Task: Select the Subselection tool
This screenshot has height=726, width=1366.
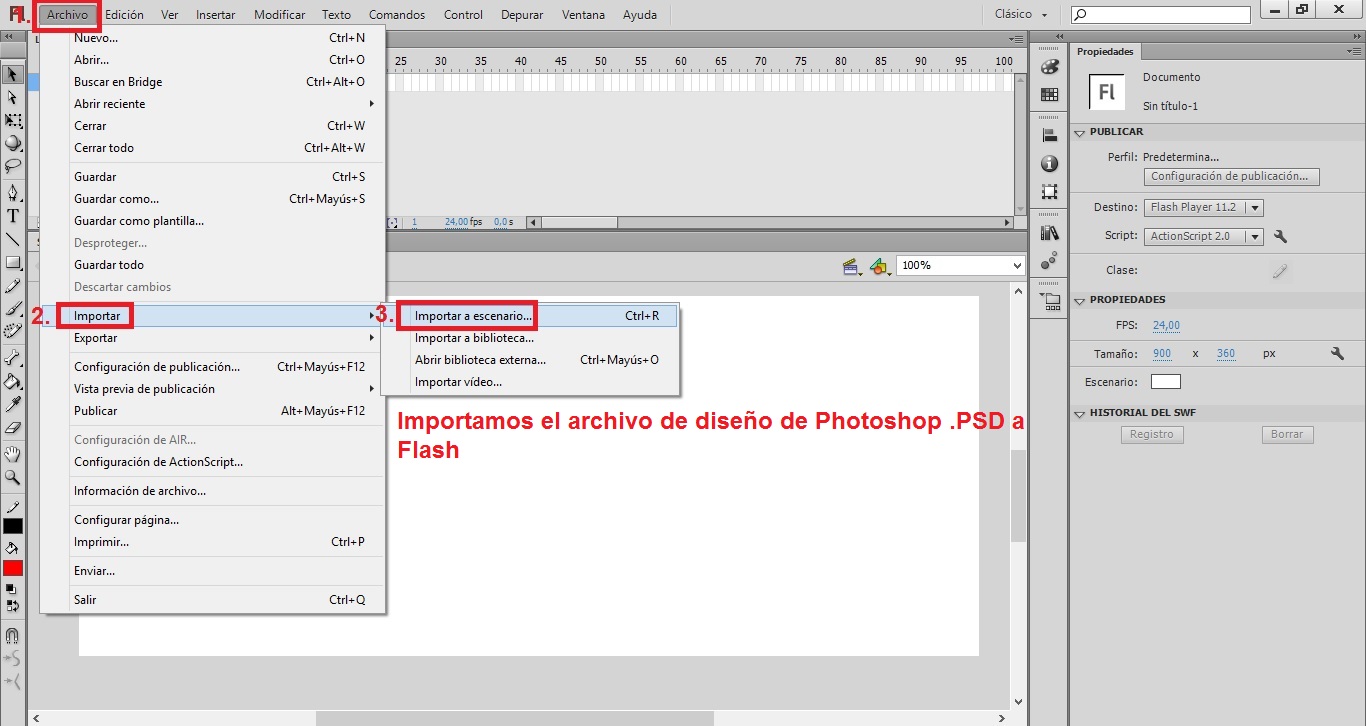Action: tap(13, 97)
